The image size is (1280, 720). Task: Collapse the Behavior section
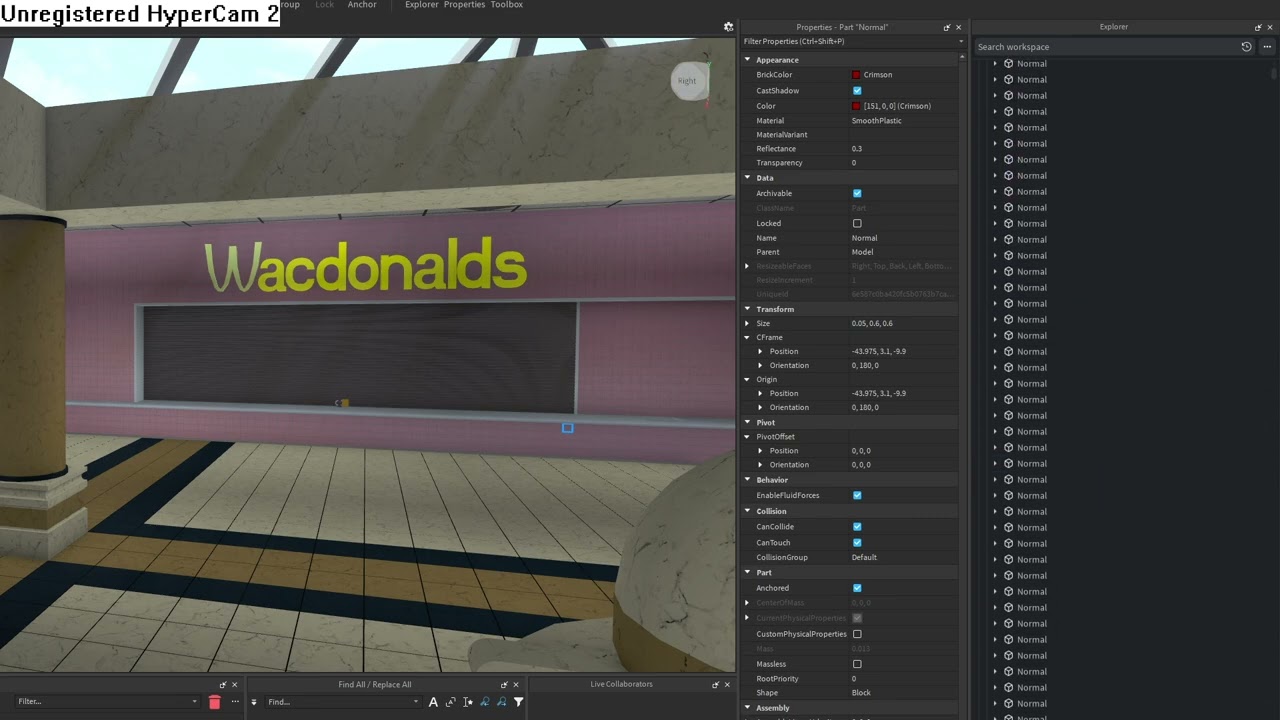(747, 480)
